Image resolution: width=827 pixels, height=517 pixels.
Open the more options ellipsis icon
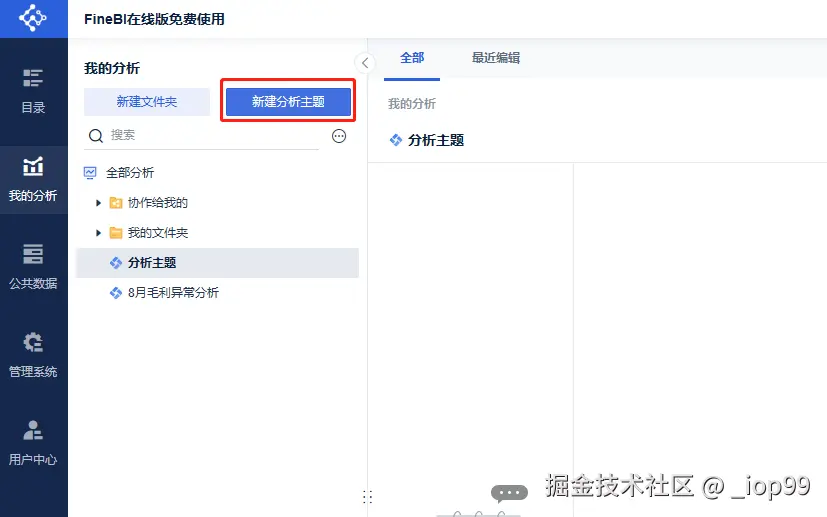click(x=339, y=136)
